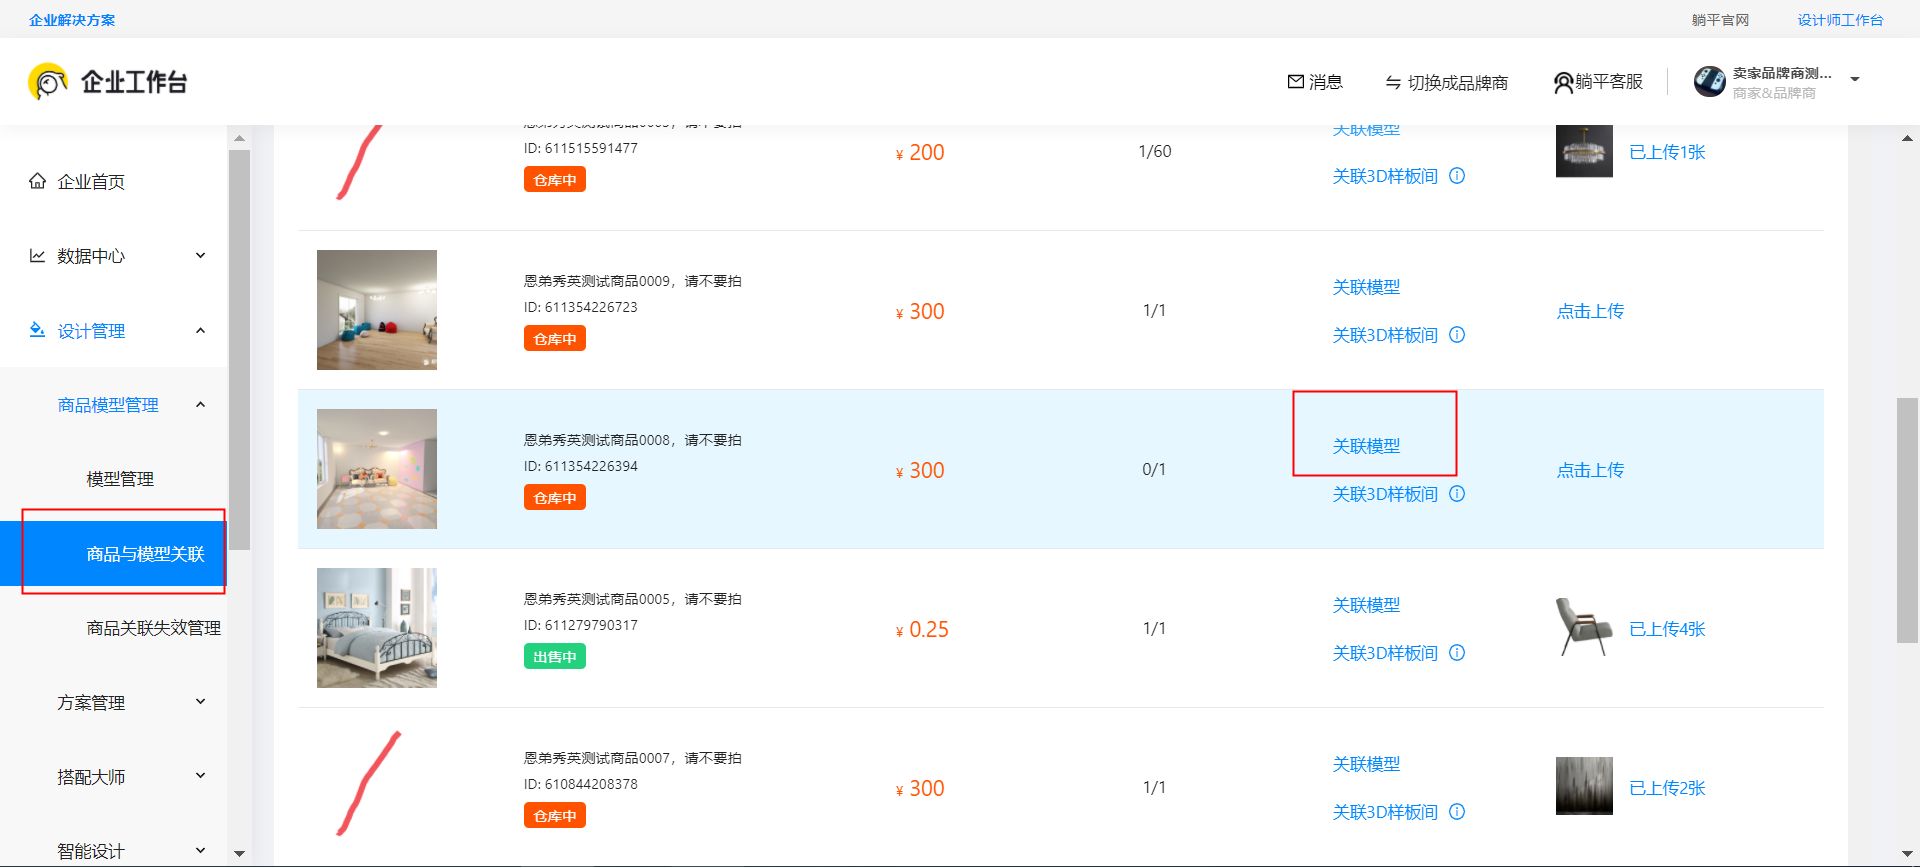Click the 企业工作台 logo icon
The image size is (1920, 867).
48,82
